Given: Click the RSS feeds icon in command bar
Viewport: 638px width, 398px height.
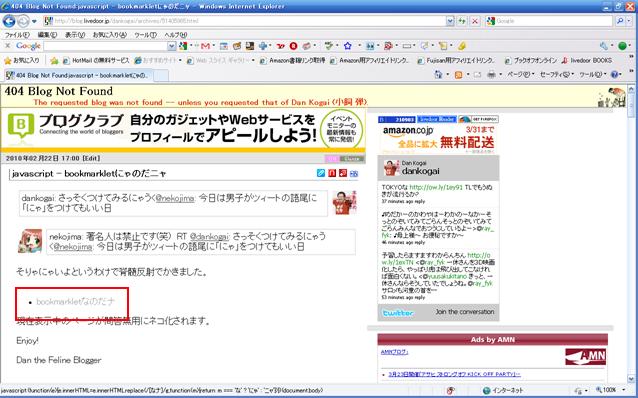Looking at the screenshot, I should 458,74.
